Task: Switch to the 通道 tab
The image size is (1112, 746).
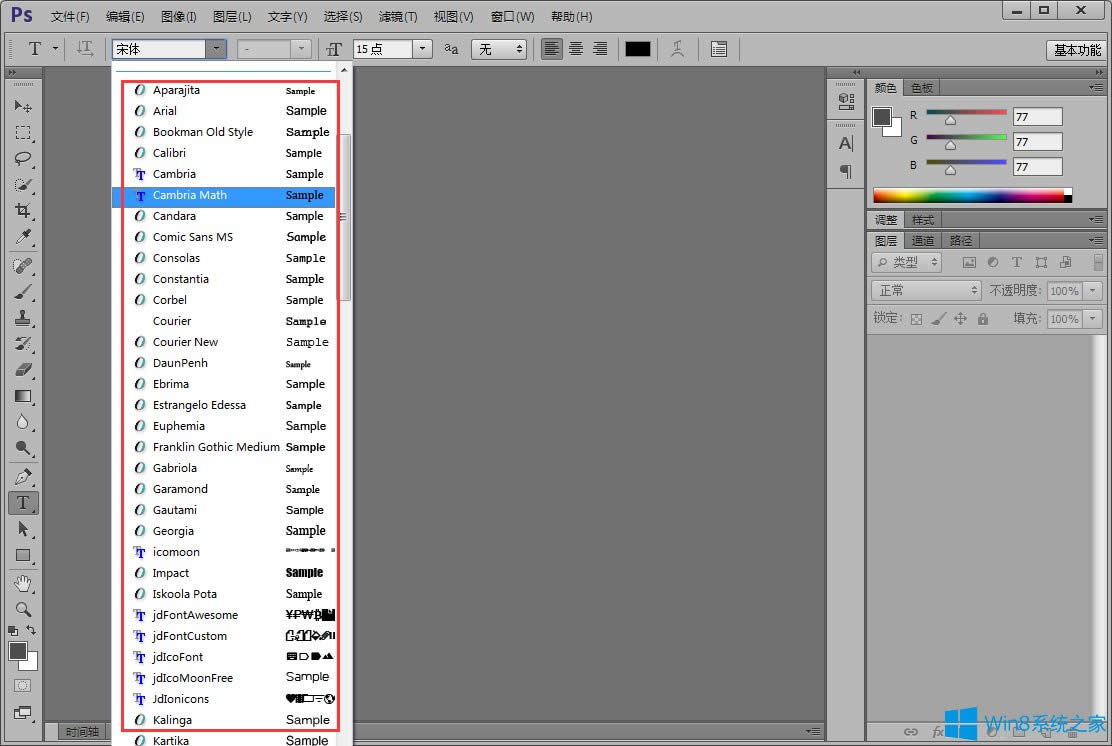Action: point(923,241)
